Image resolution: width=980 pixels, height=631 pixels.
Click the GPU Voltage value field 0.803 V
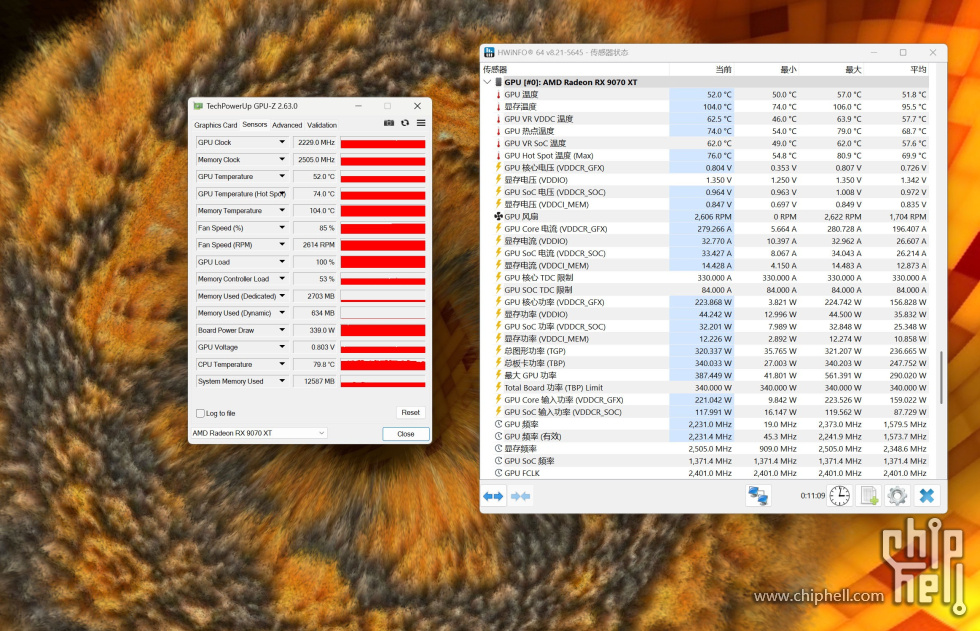coord(315,347)
